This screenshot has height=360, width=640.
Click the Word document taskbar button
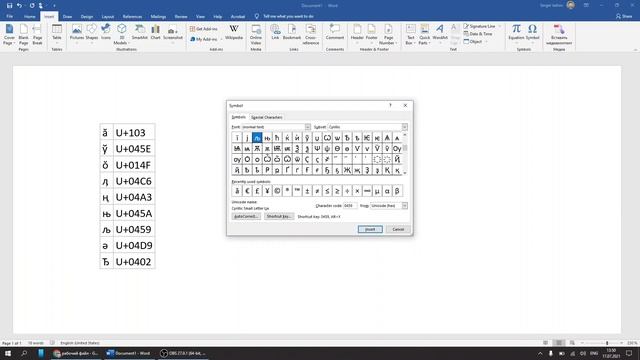click(129, 353)
